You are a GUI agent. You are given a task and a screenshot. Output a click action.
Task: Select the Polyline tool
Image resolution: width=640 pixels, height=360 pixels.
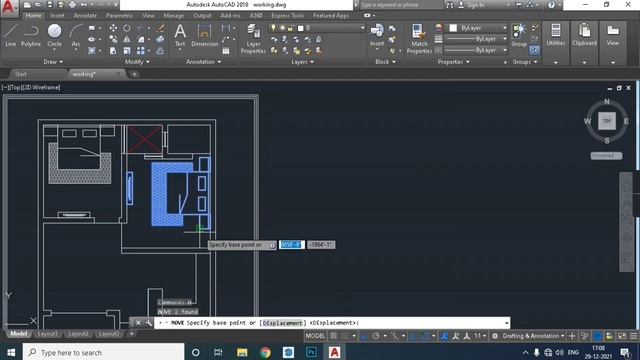tap(31, 35)
